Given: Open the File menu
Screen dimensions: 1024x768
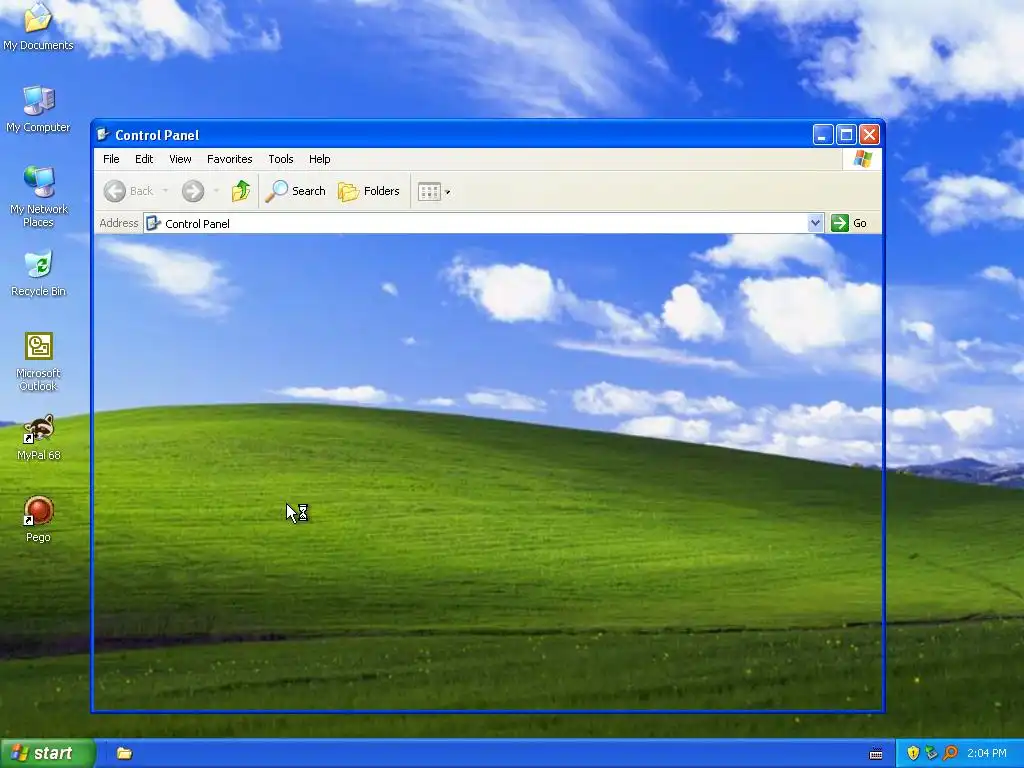Looking at the screenshot, I should pyautogui.click(x=111, y=159).
